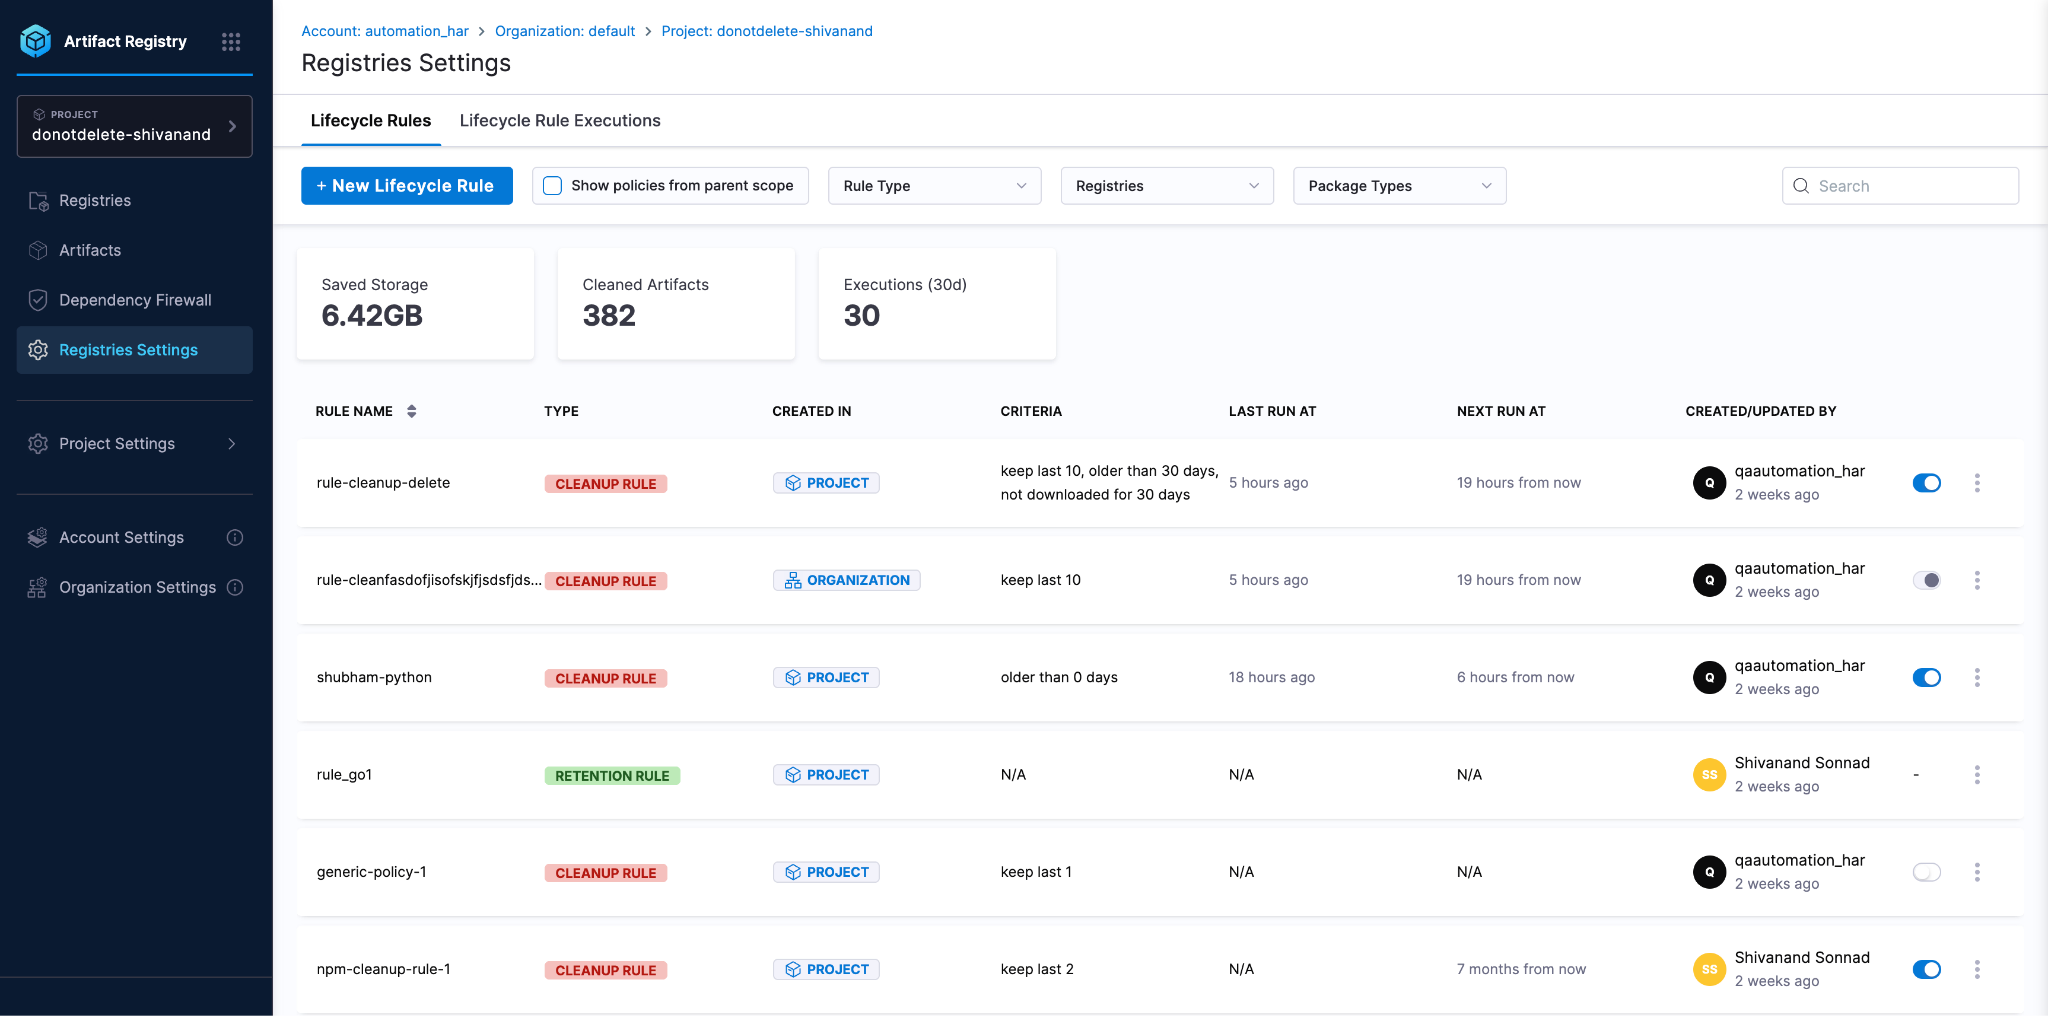
Task: Switch to Lifecycle Rule Executions tab
Action: coord(560,121)
